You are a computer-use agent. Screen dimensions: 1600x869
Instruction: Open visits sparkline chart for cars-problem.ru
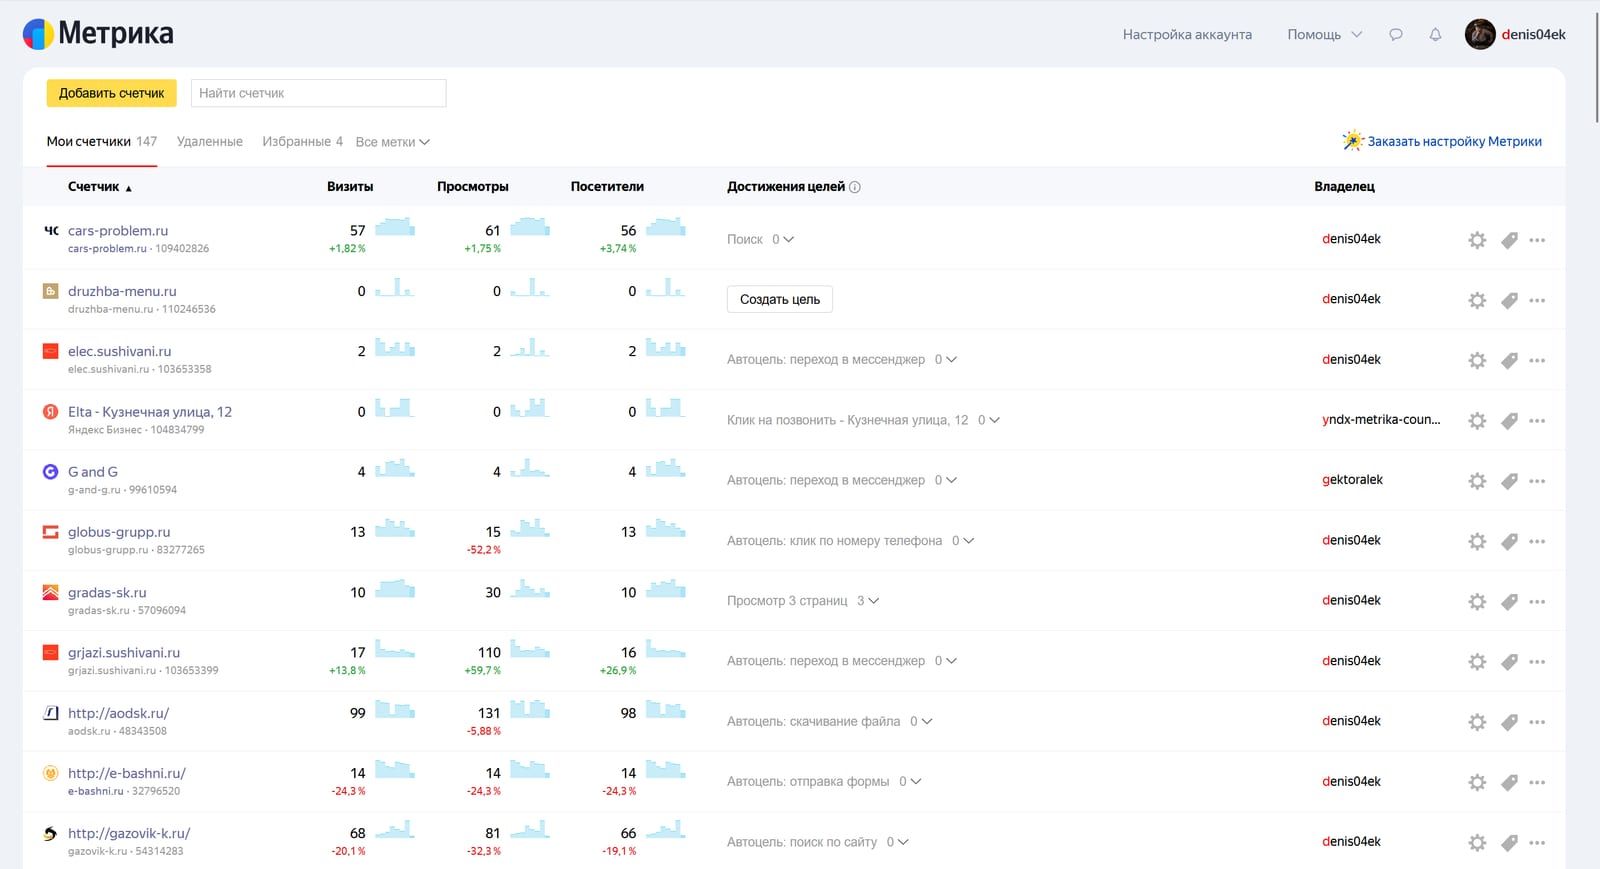[x=395, y=227]
